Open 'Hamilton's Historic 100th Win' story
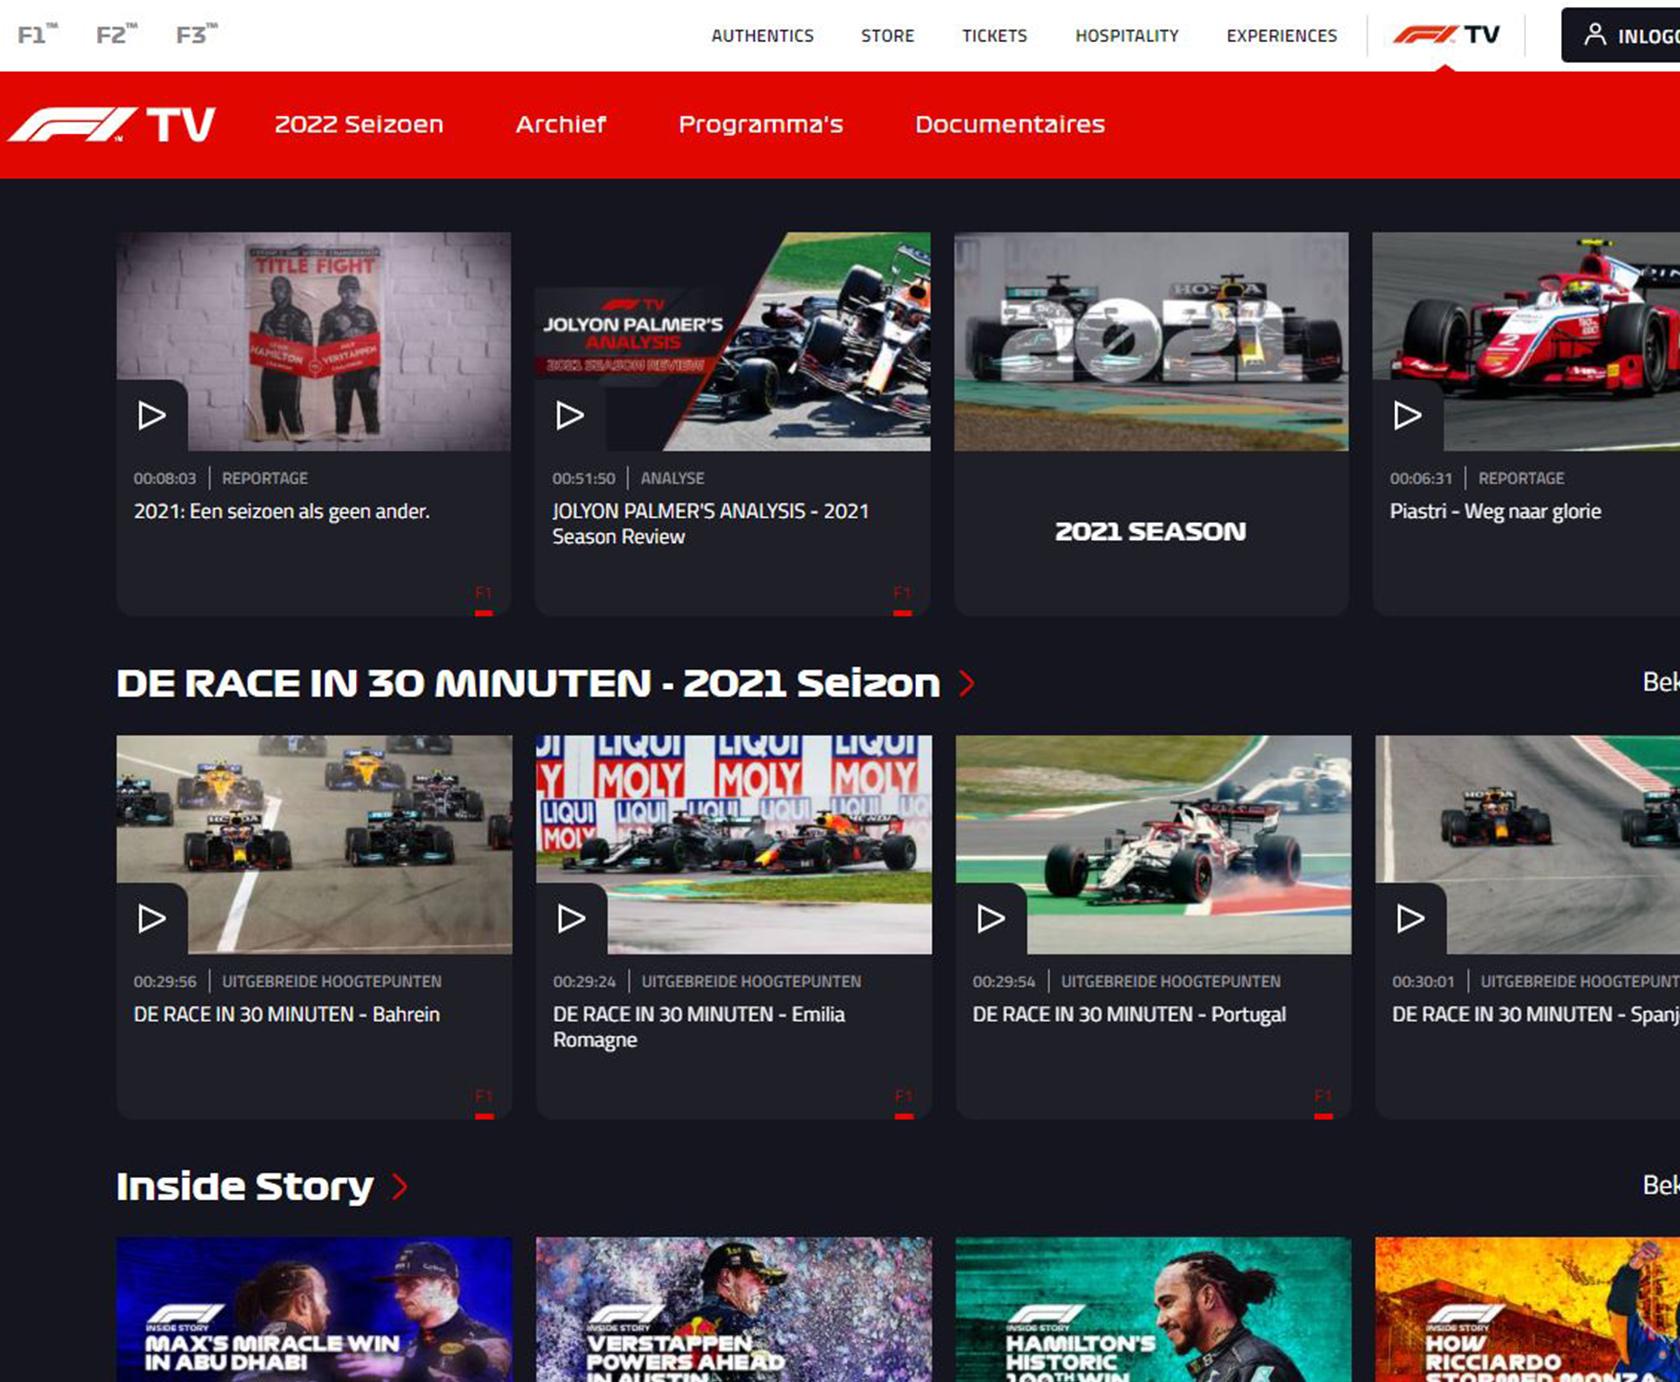Viewport: 1680px width, 1382px height. point(1153,1310)
